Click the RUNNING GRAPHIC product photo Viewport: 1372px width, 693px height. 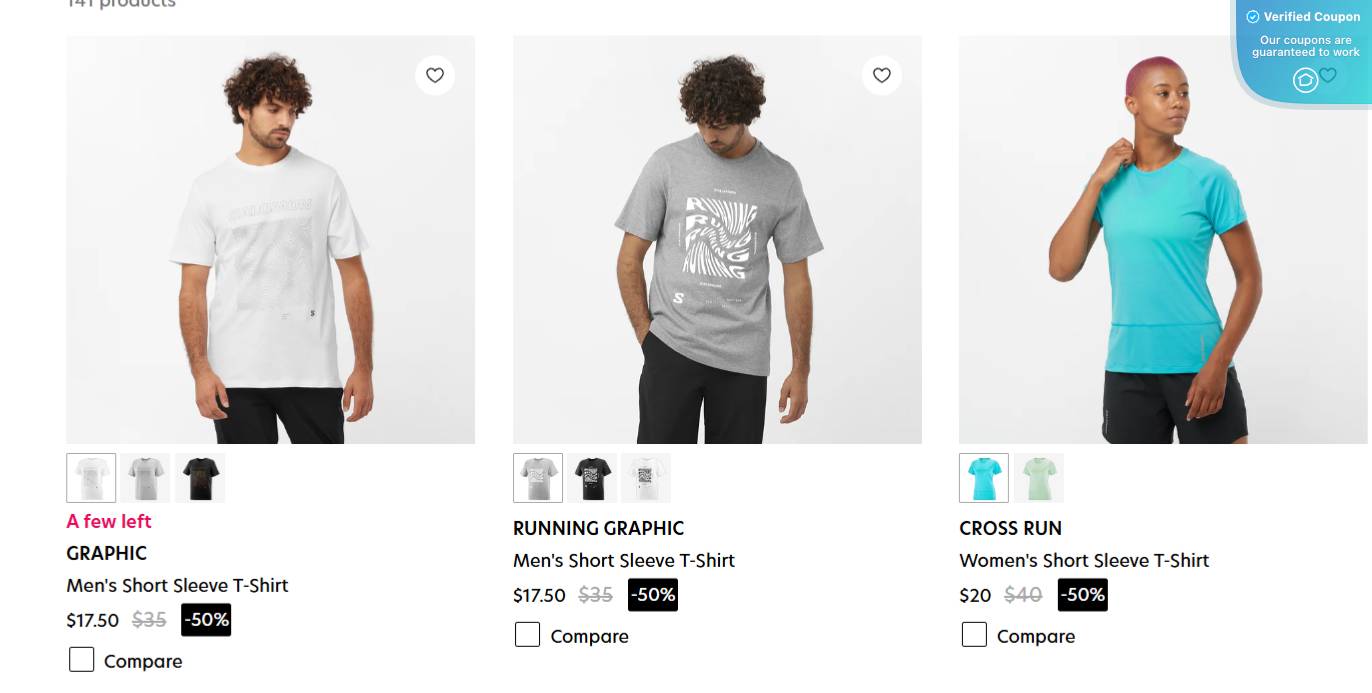(x=717, y=238)
